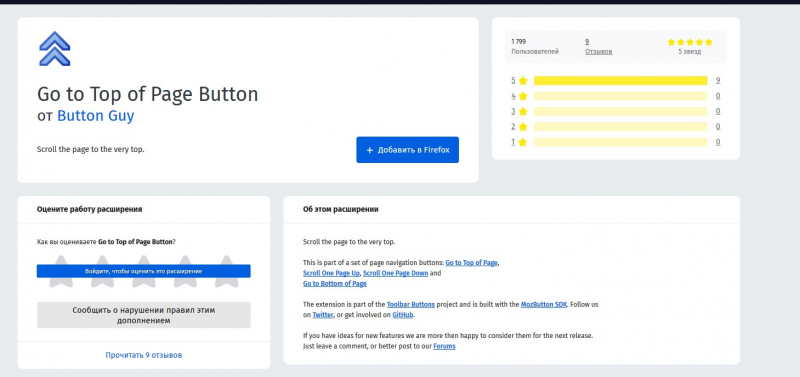Rate the extension with one star
Screen dimensions: 800x377
[x=61, y=271]
